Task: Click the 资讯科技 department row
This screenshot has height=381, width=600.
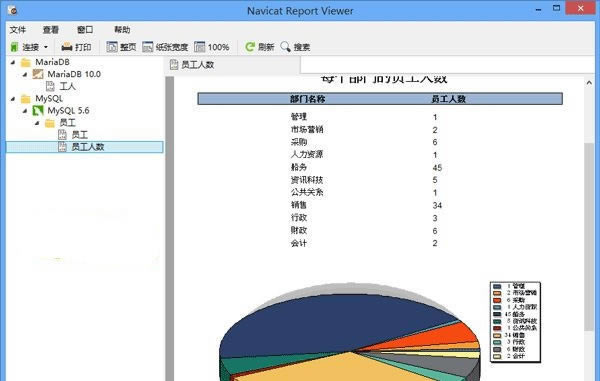Action: [x=307, y=180]
